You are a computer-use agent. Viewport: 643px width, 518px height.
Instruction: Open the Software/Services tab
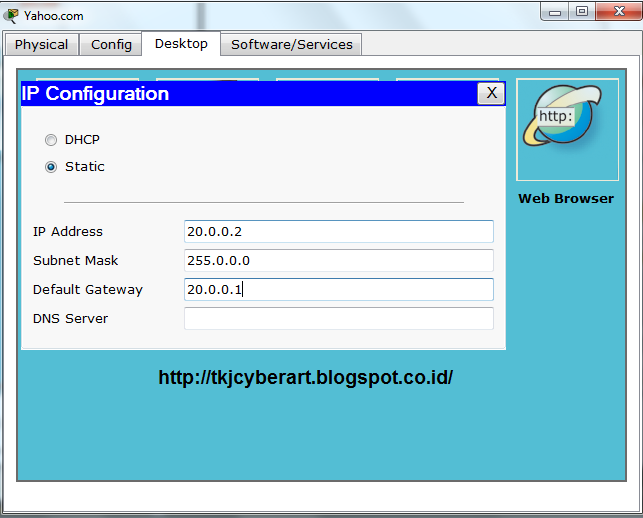tap(292, 44)
